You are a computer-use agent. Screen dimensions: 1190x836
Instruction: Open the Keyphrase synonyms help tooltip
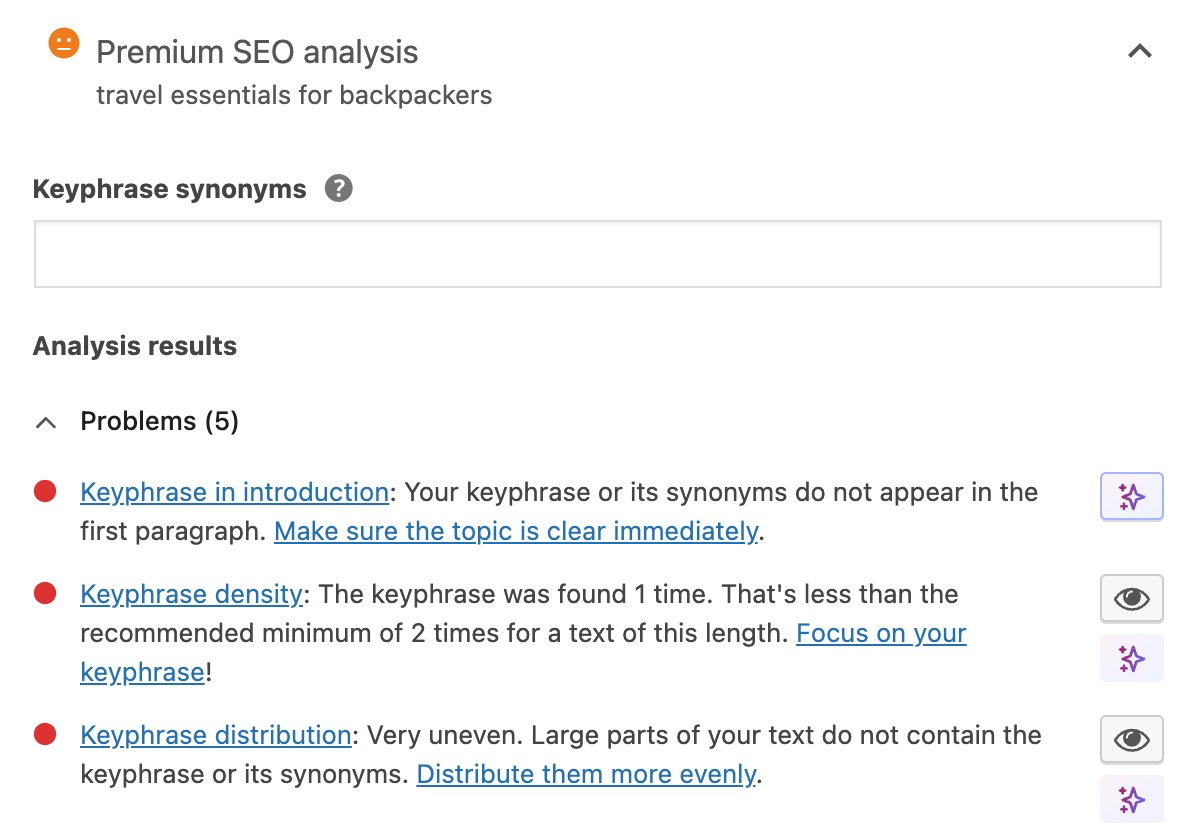coord(338,188)
